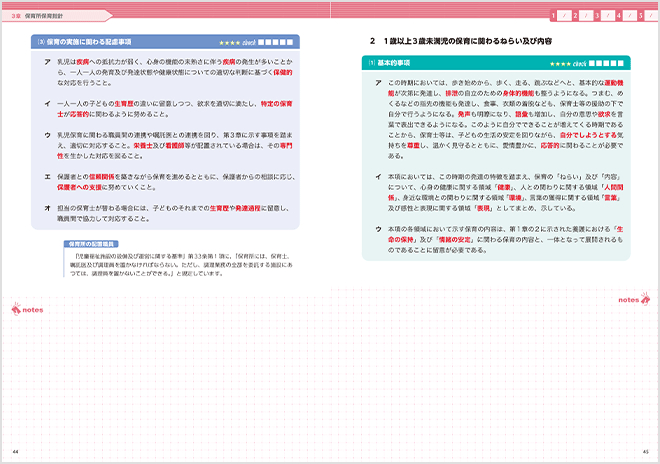
Task: Click the notes hand icon on right page
Action: [x=645, y=299]
